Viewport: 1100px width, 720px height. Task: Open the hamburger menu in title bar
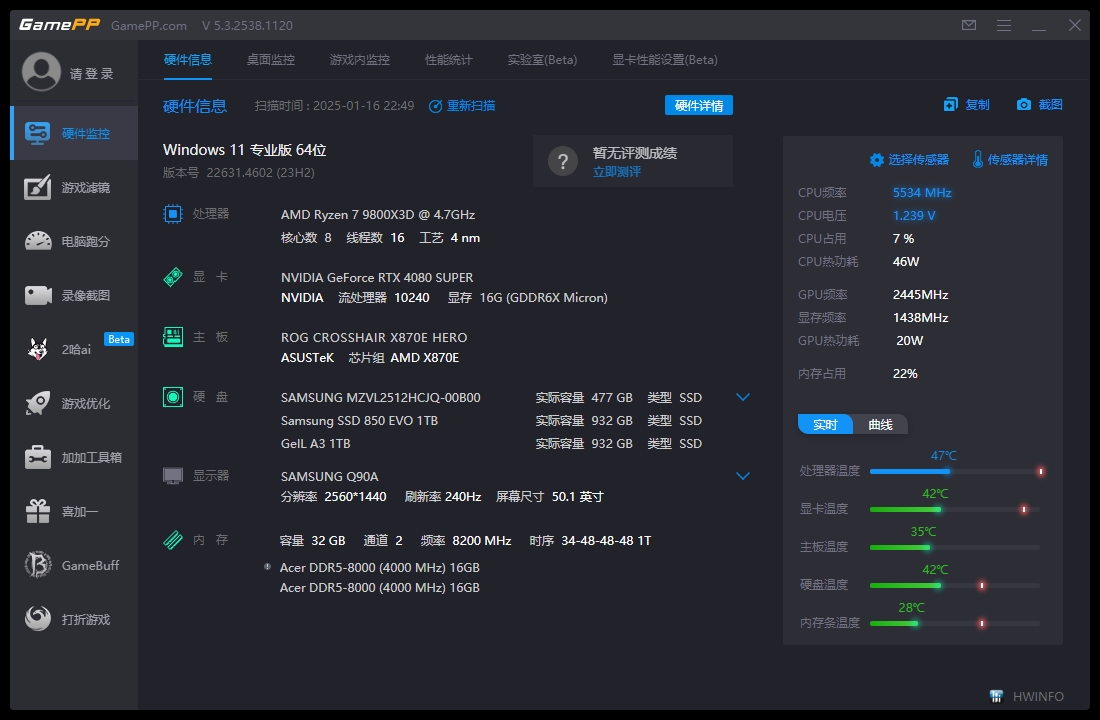point(1004,25)
